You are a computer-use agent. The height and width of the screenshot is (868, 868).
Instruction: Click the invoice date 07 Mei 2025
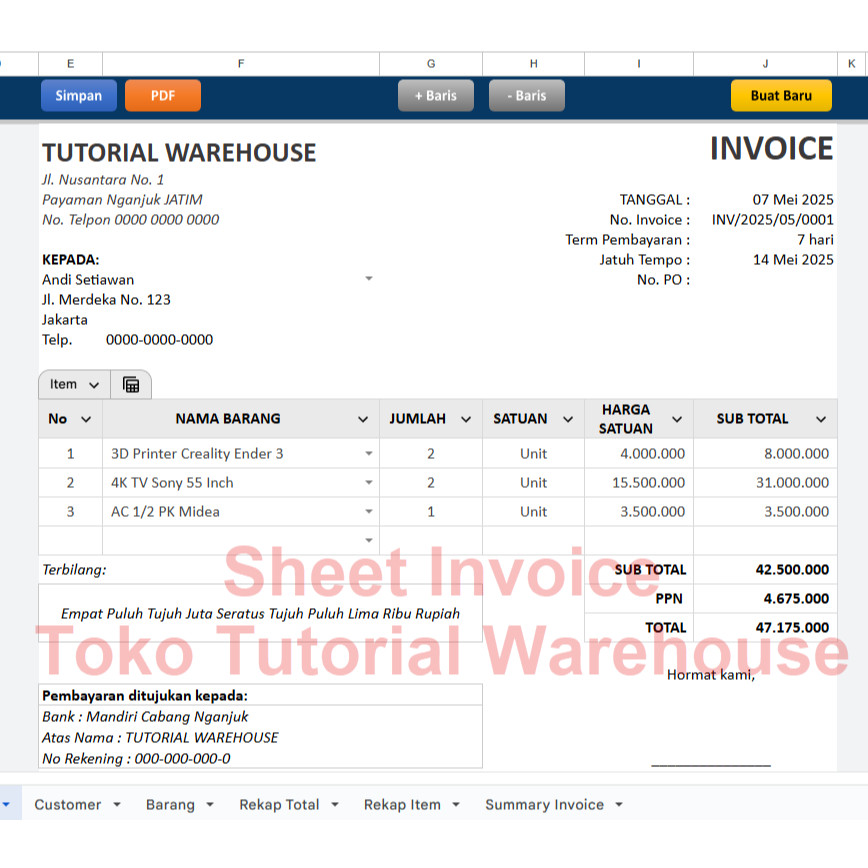click(793, 199)
